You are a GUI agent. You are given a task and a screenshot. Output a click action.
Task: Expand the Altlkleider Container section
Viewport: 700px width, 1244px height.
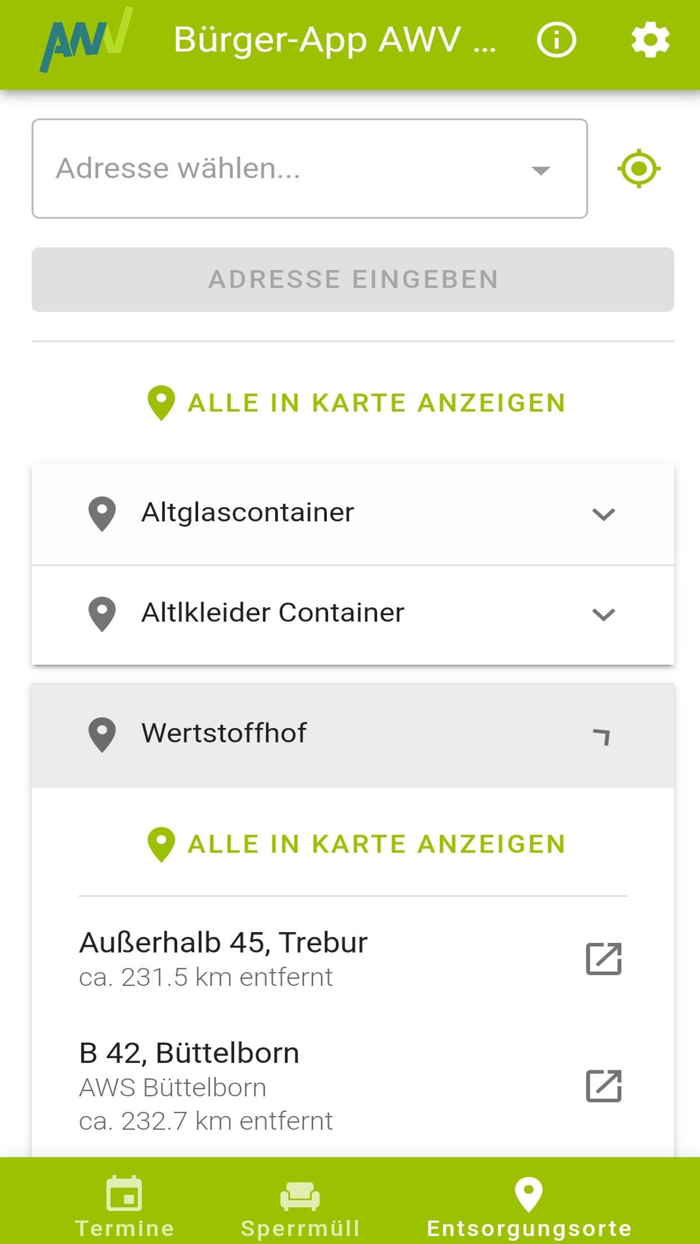pyautogui.click(x=603, y=614)
